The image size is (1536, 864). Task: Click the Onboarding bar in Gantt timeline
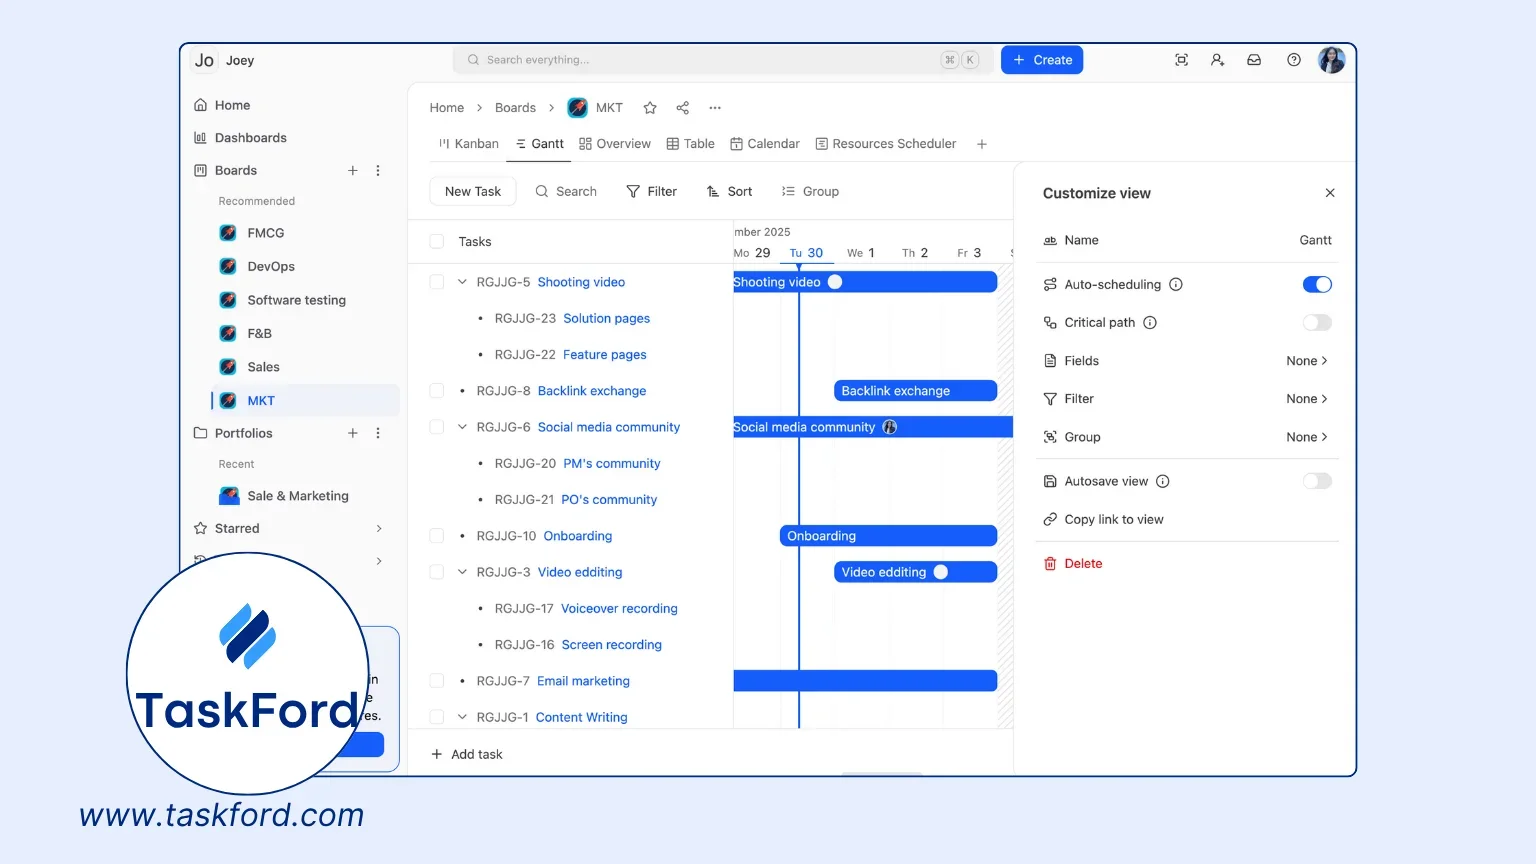click(887, 536)
